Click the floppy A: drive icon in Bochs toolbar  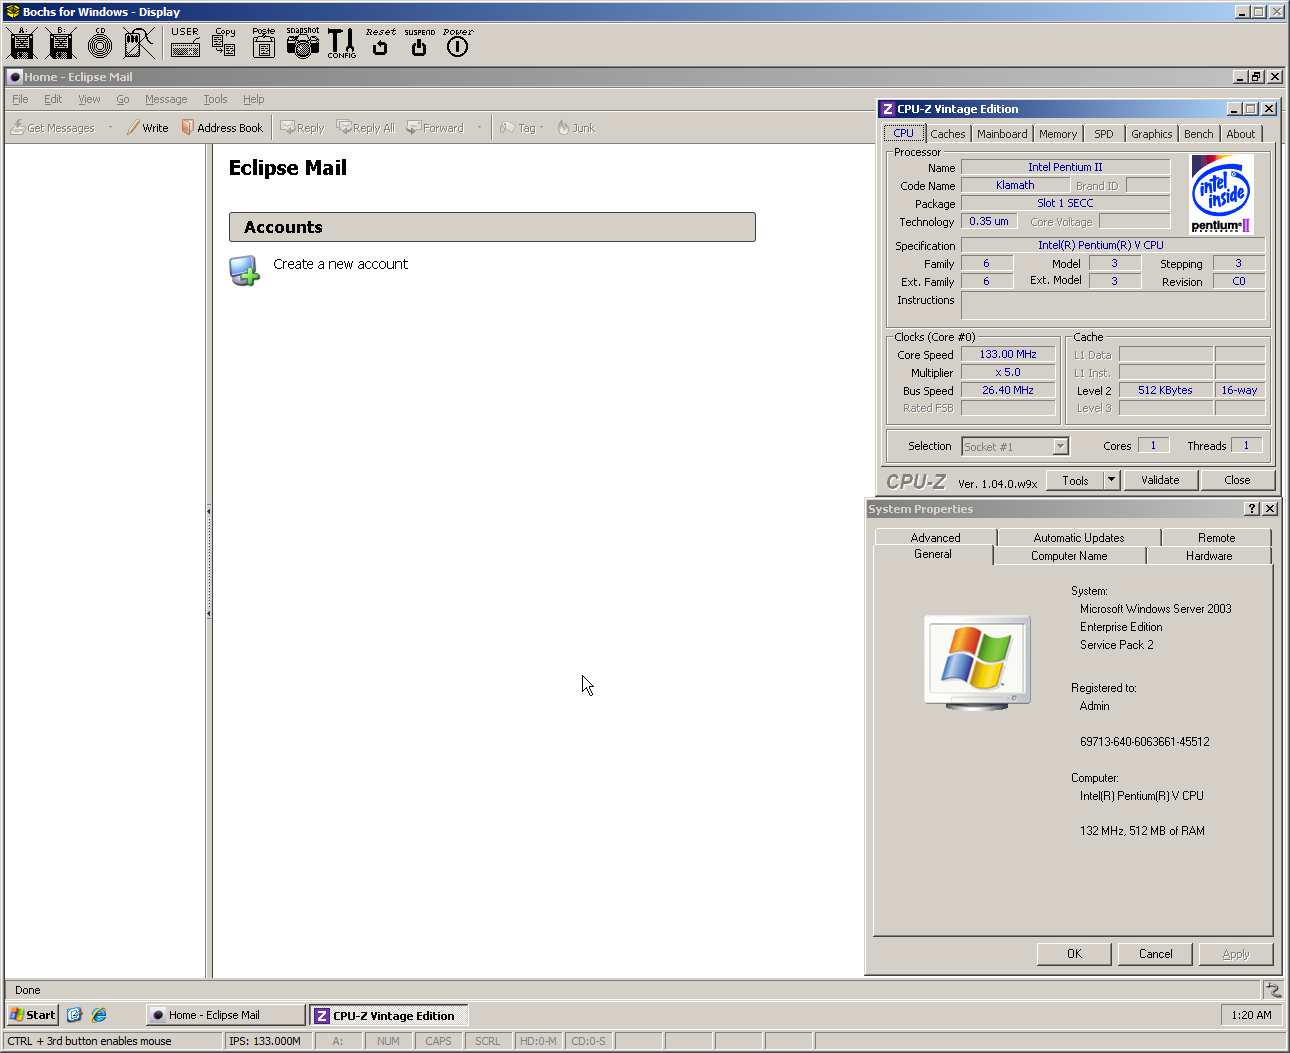pos(21,43)
